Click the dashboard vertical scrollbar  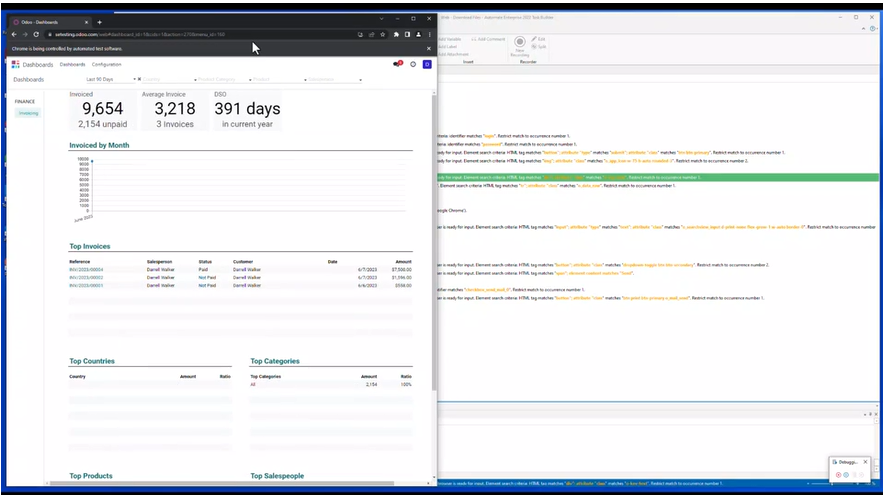pyautogui.click(x=434, y=242)
